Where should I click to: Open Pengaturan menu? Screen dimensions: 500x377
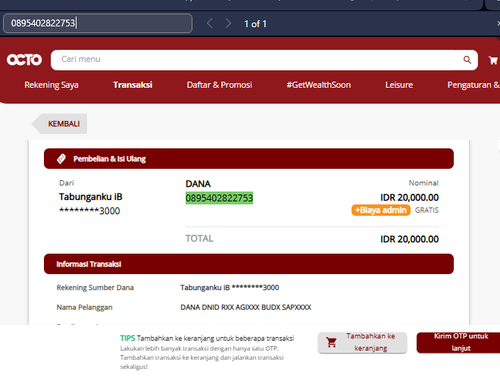(x=473, y=85)
